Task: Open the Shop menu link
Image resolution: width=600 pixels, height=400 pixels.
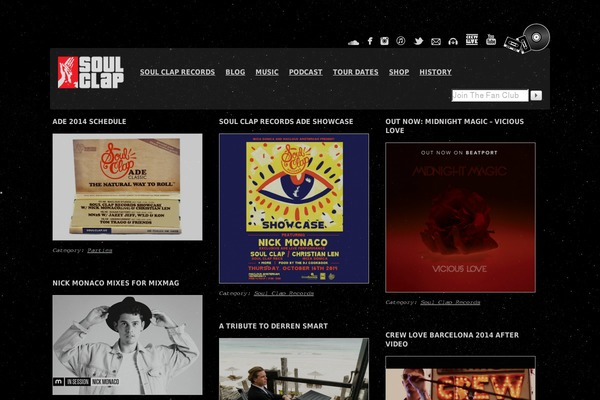Action: (399, 72)
